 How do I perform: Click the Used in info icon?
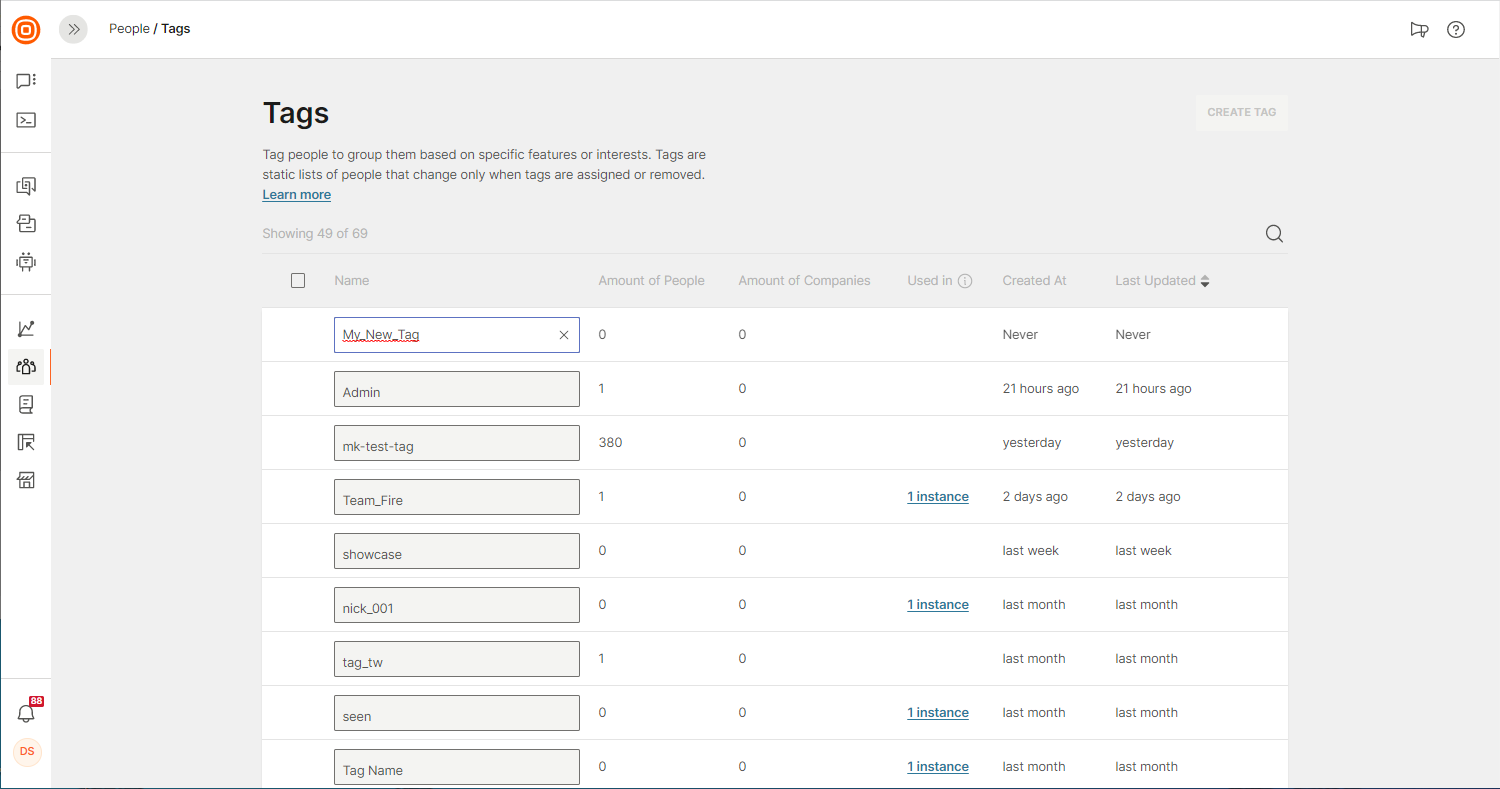pyautogui.click(x=965, y=281)
